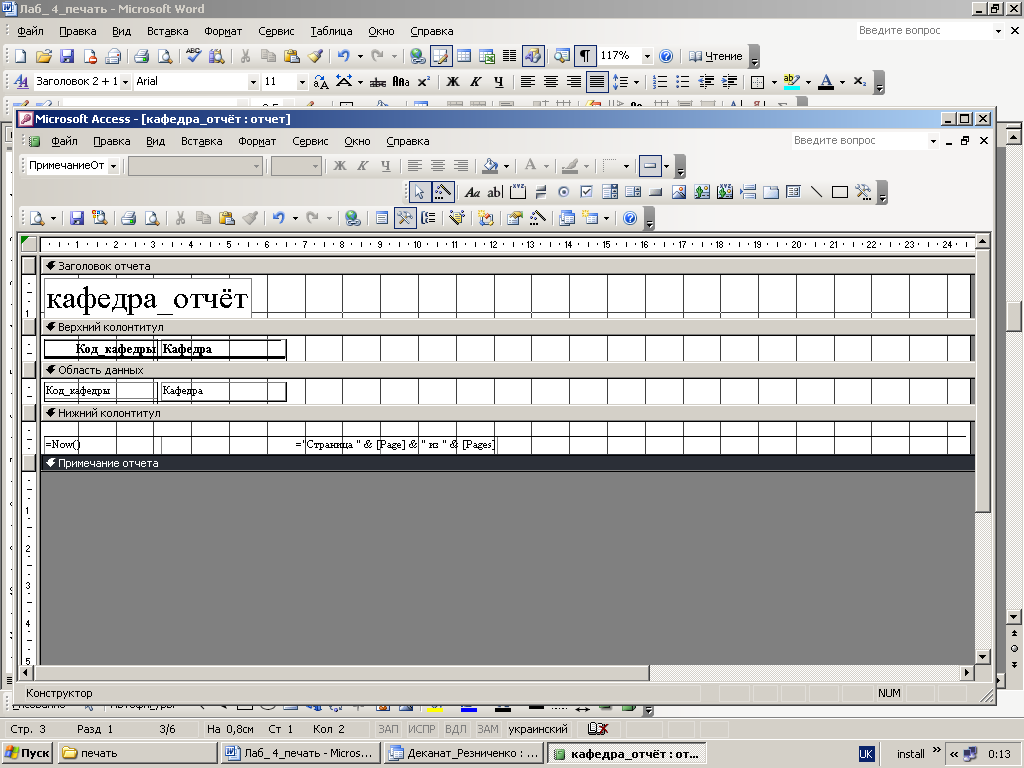Screen dimensions: 1024x768
Task: Select the Check Box tool in toolbox
Action: coord(586,192)
